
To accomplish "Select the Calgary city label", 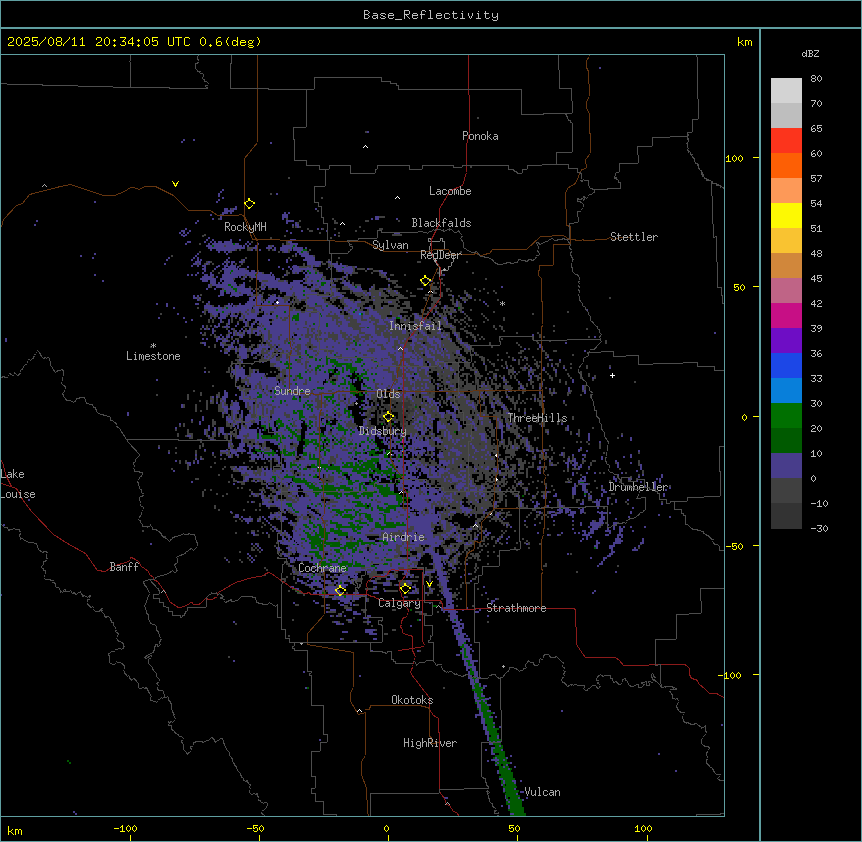I will (399, 603).
